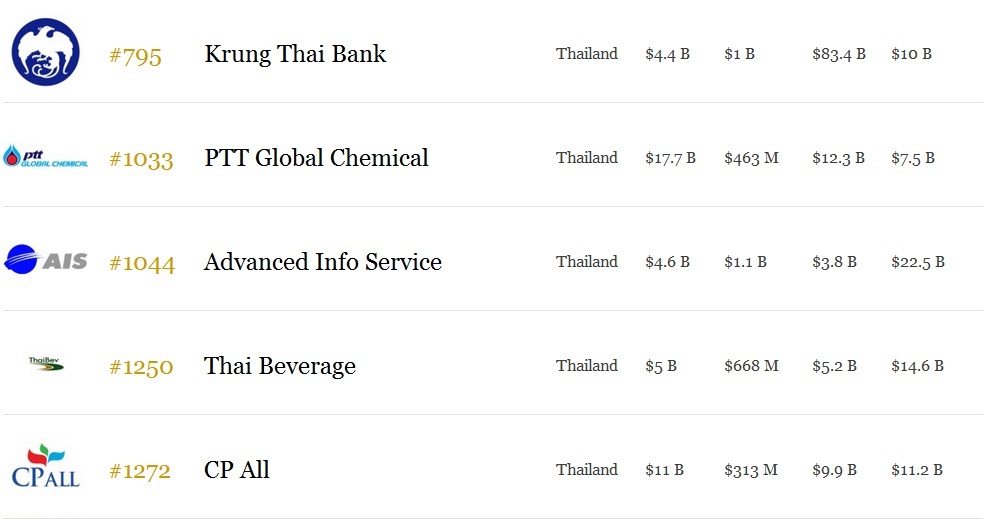This screenshot has height=519, width=990.
Task: Select rank number #1033
Action: point(141,160)
